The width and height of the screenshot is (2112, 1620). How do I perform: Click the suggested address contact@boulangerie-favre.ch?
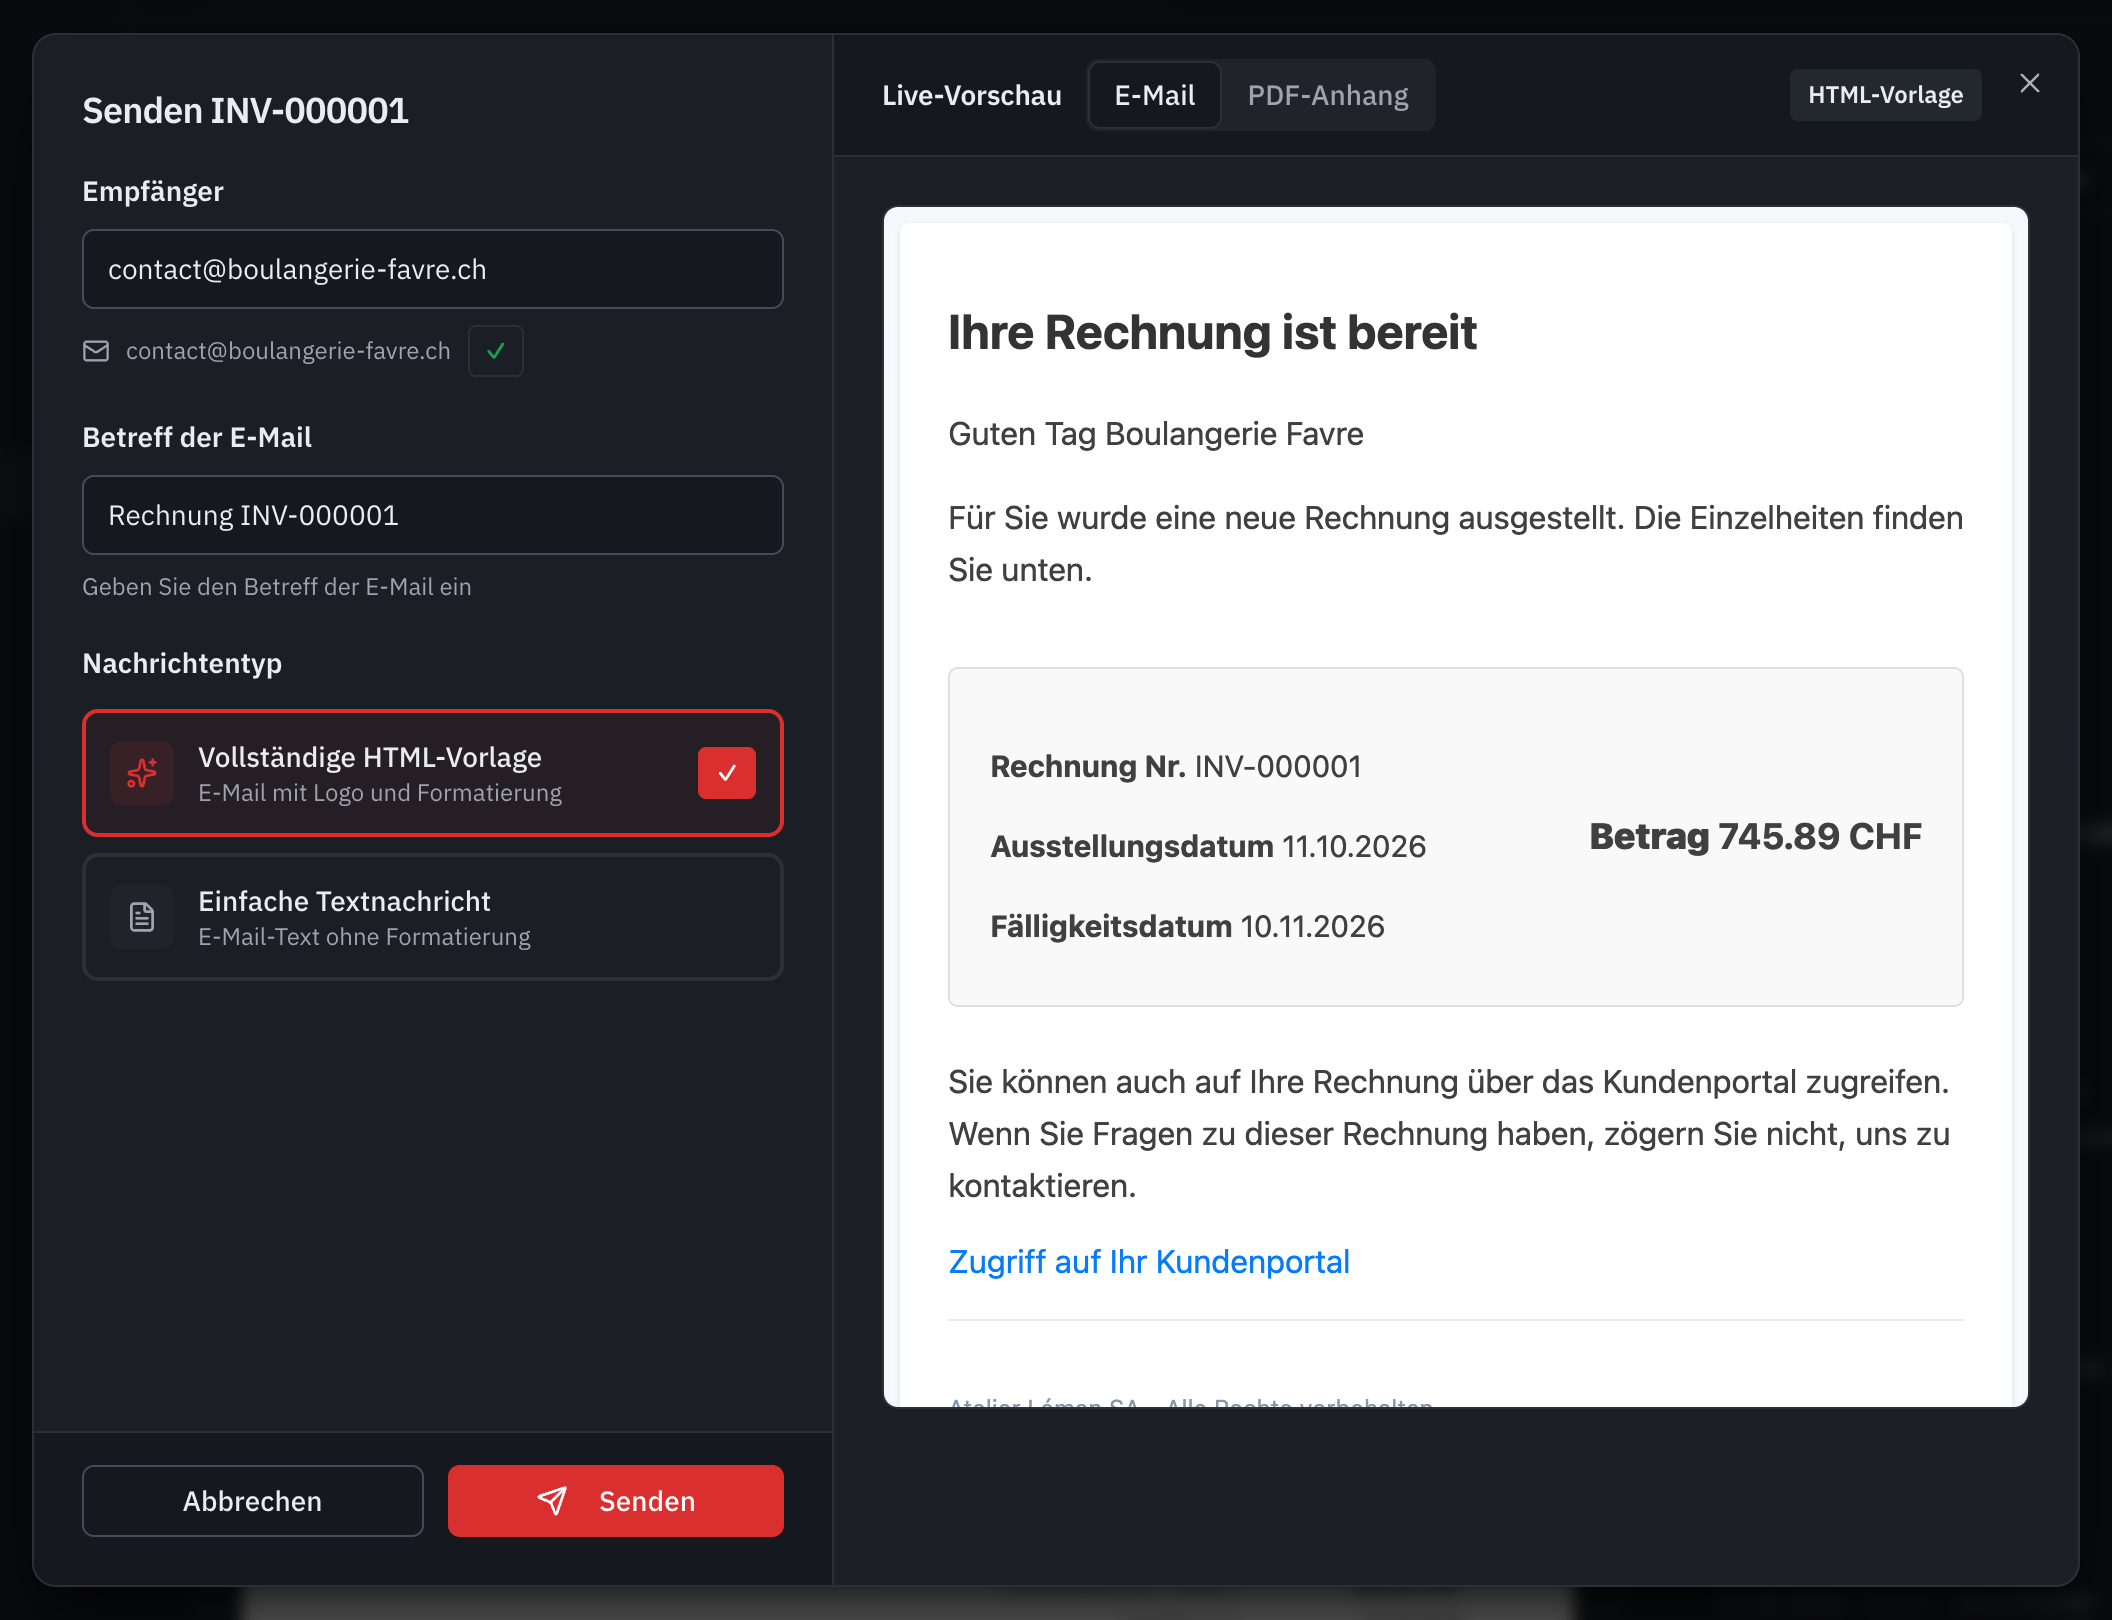[288, 351]
